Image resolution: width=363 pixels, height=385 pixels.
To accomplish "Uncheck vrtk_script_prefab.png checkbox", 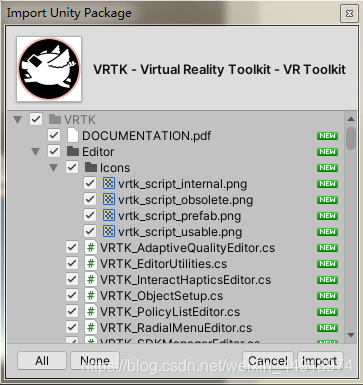I will [x=90, y=215].
